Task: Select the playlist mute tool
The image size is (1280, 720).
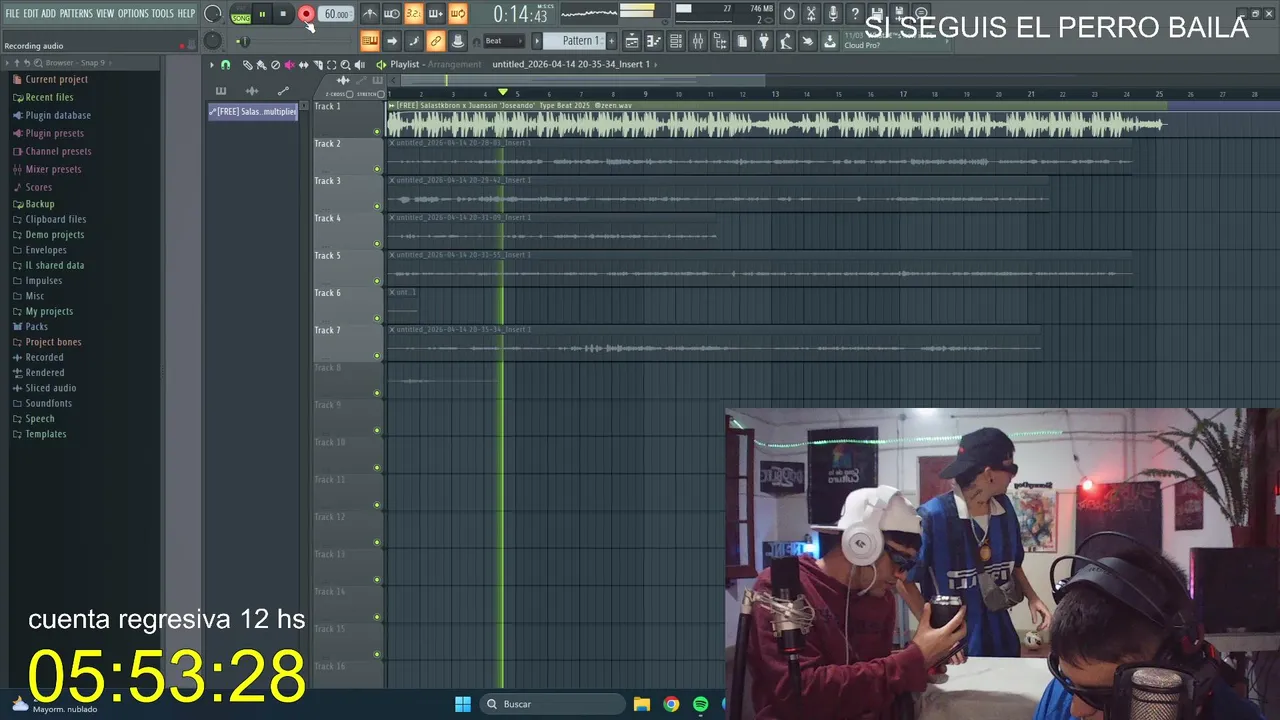Action: (x=290, y=65)
